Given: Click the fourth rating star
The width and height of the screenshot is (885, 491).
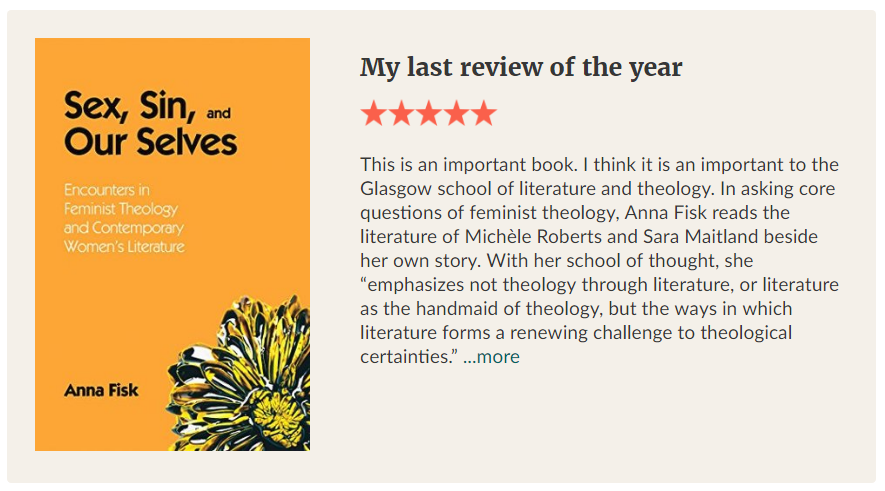Looking at the screenshot, I should (456, 113).
